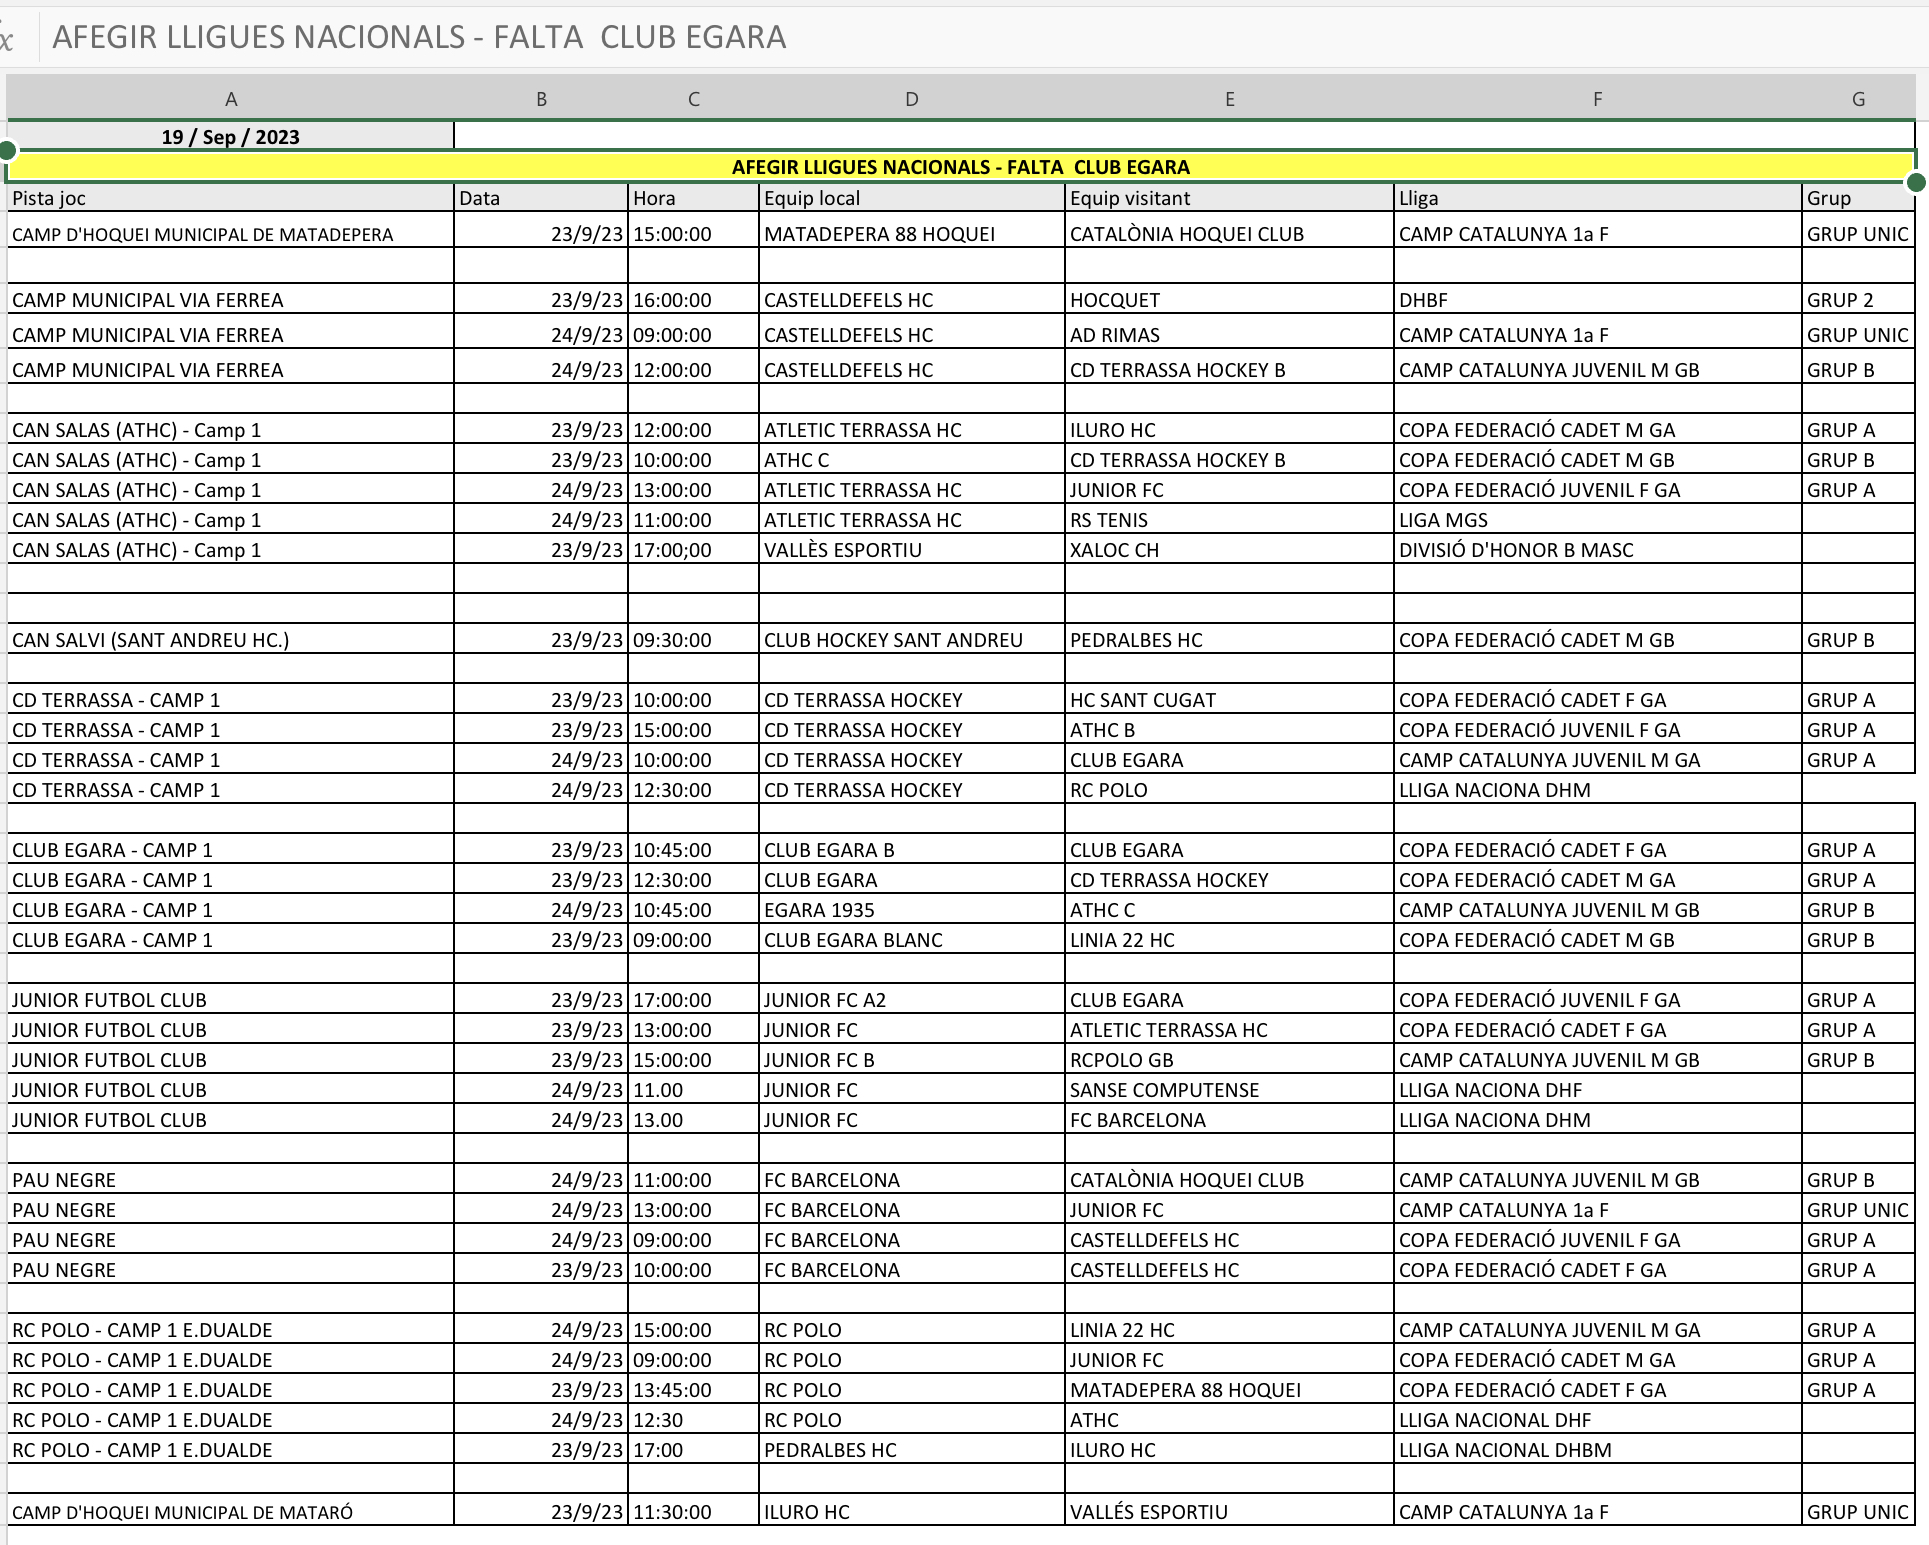Select cell LLIGA NACIONAL DHF
Image resolution: width=1929 pixels, height=1545 pixels.
pos(1598,1420)
